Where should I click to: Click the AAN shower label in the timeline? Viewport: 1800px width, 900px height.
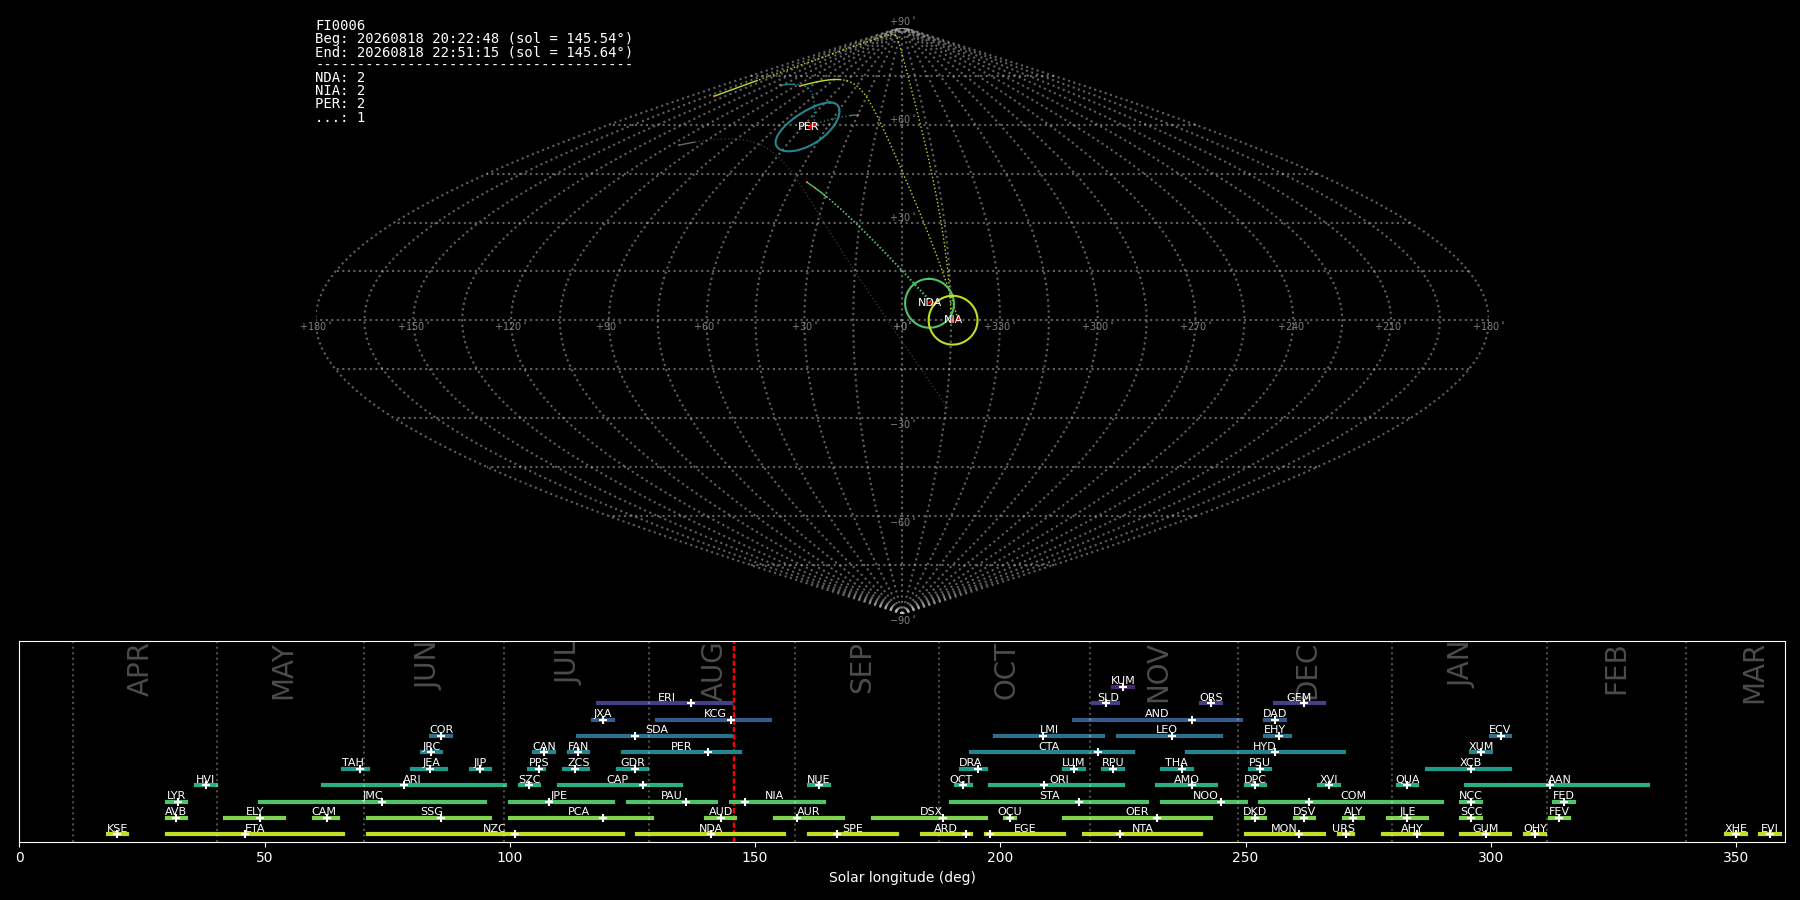coord(1559,780)
